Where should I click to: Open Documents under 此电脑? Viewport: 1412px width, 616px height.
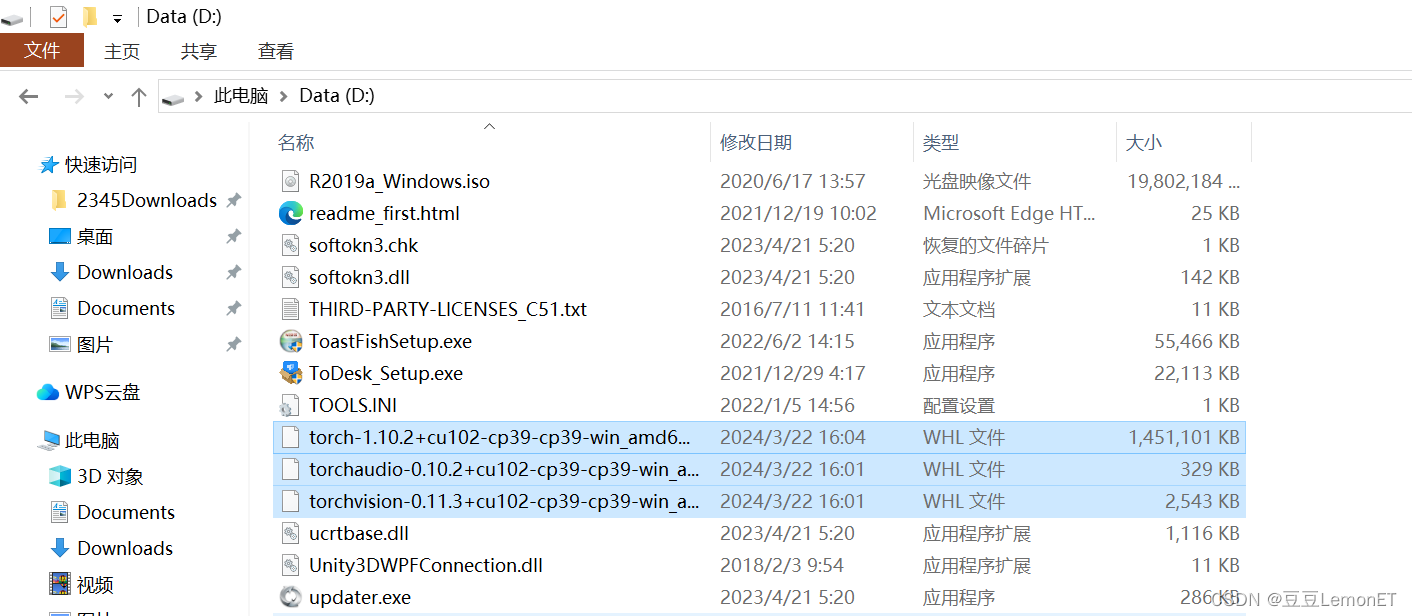coord(126,513)
